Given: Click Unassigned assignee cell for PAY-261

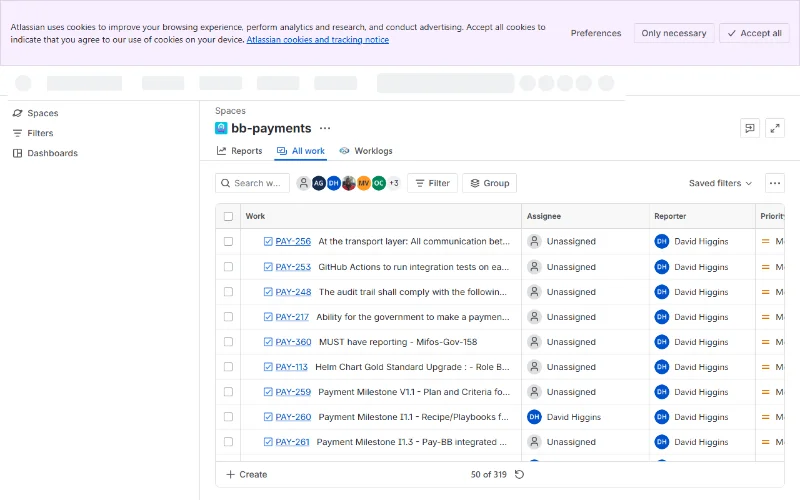Looking at the screenshot, I should click(x=585, y=442).
